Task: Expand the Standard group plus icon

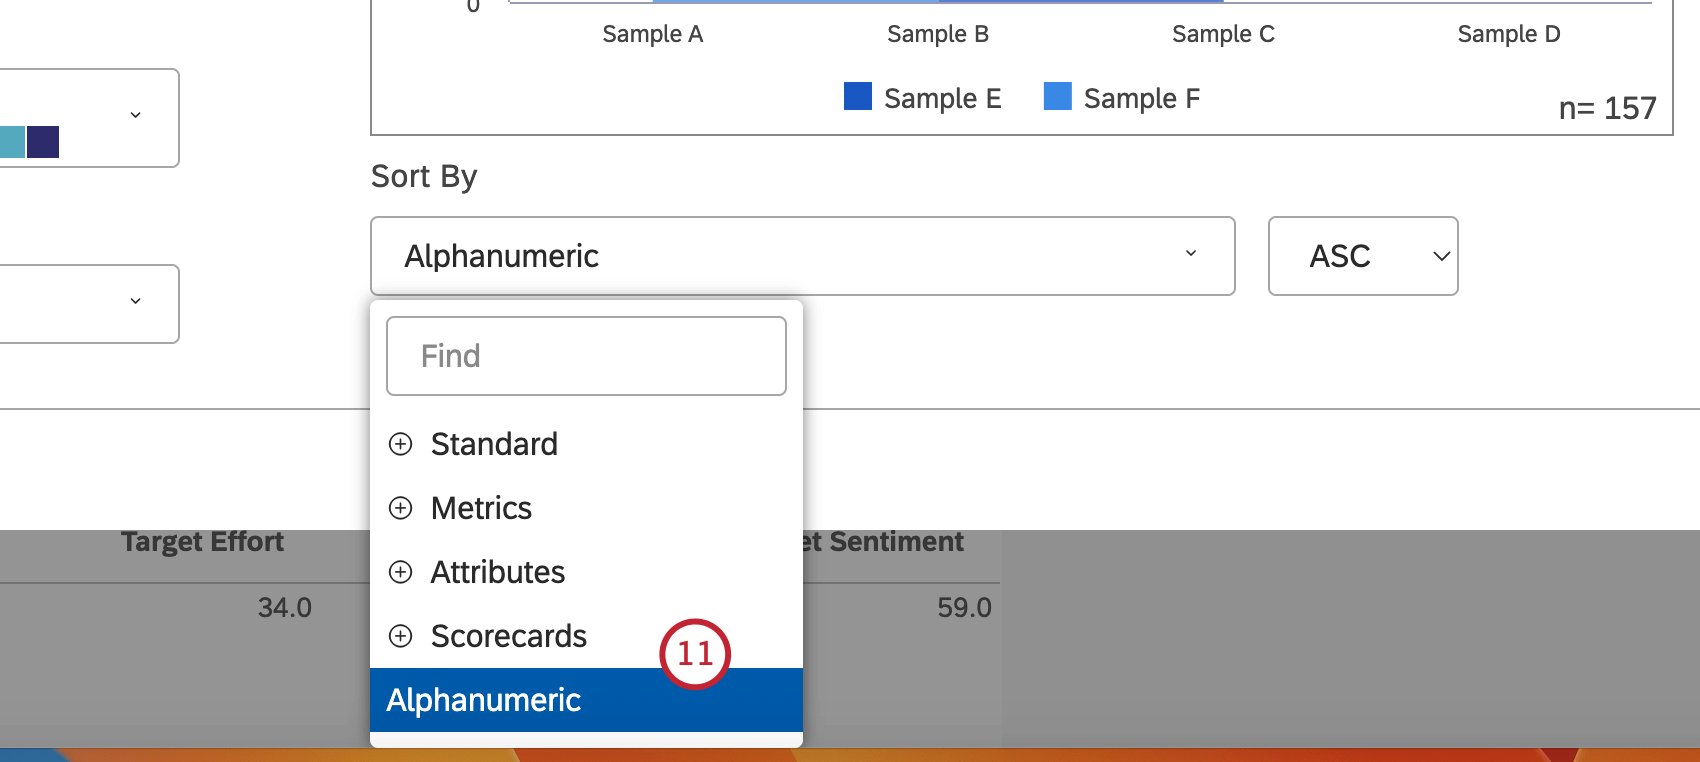Action: 400,444
